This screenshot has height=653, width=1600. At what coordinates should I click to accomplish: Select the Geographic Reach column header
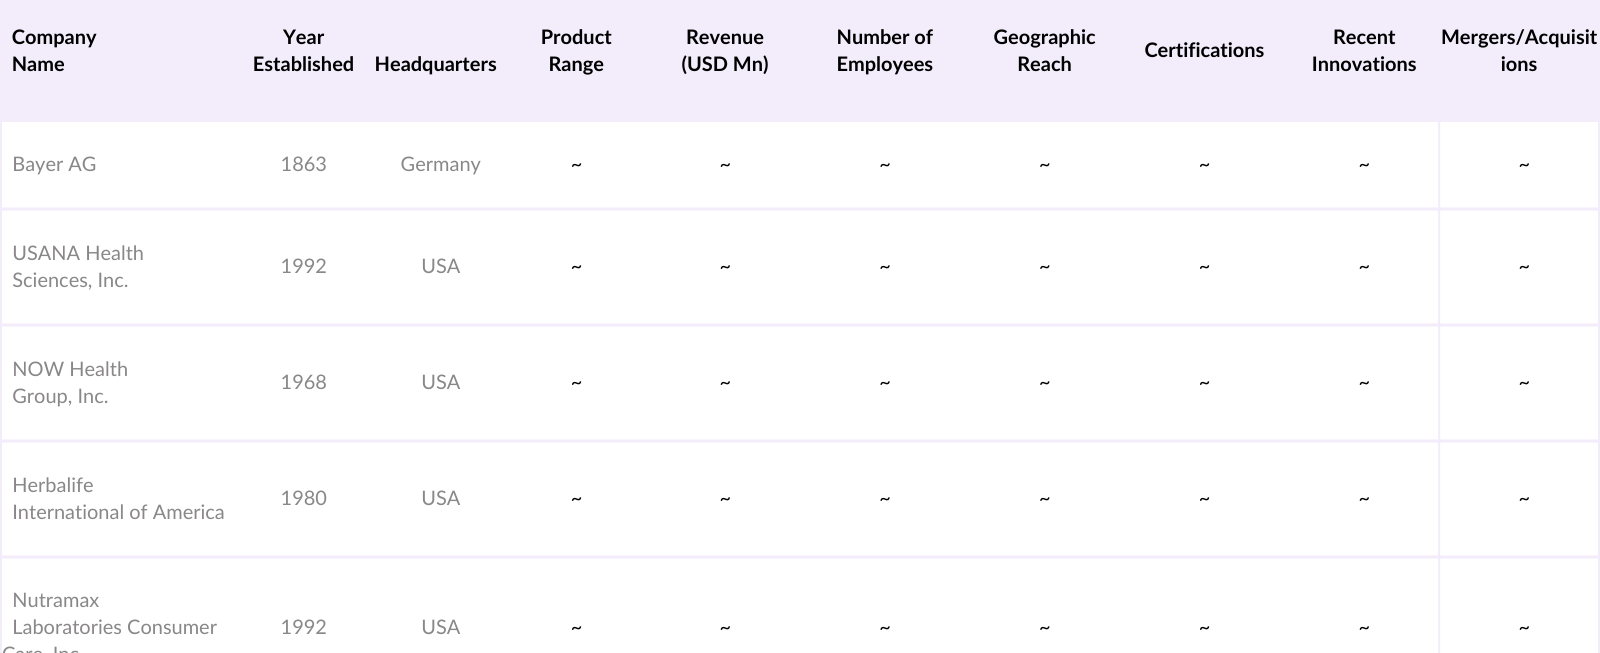tap(1044, 50)
